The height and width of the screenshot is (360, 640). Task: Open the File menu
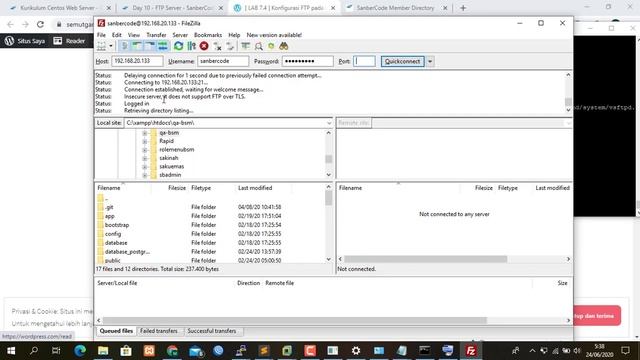coord(101,35)
